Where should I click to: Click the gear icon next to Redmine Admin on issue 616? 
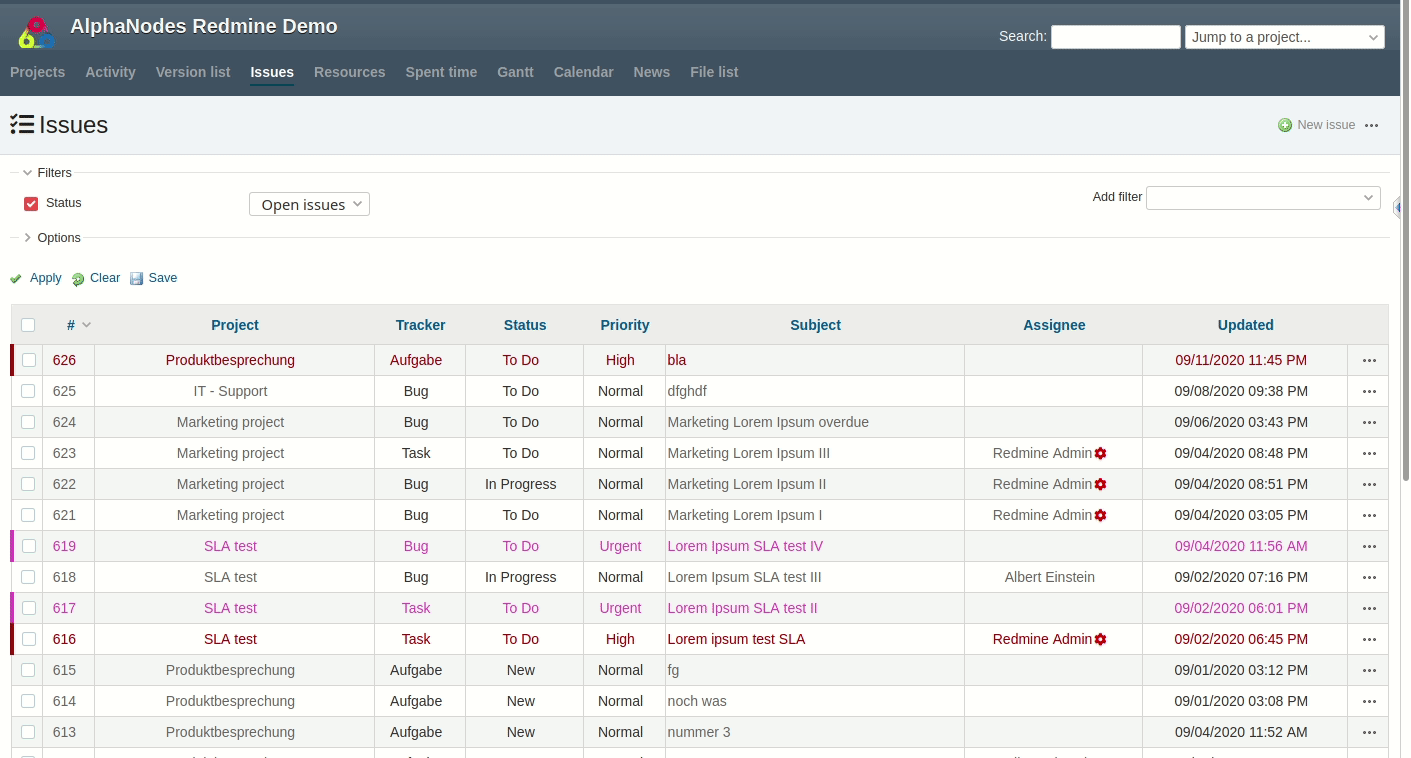point(1100,639)
